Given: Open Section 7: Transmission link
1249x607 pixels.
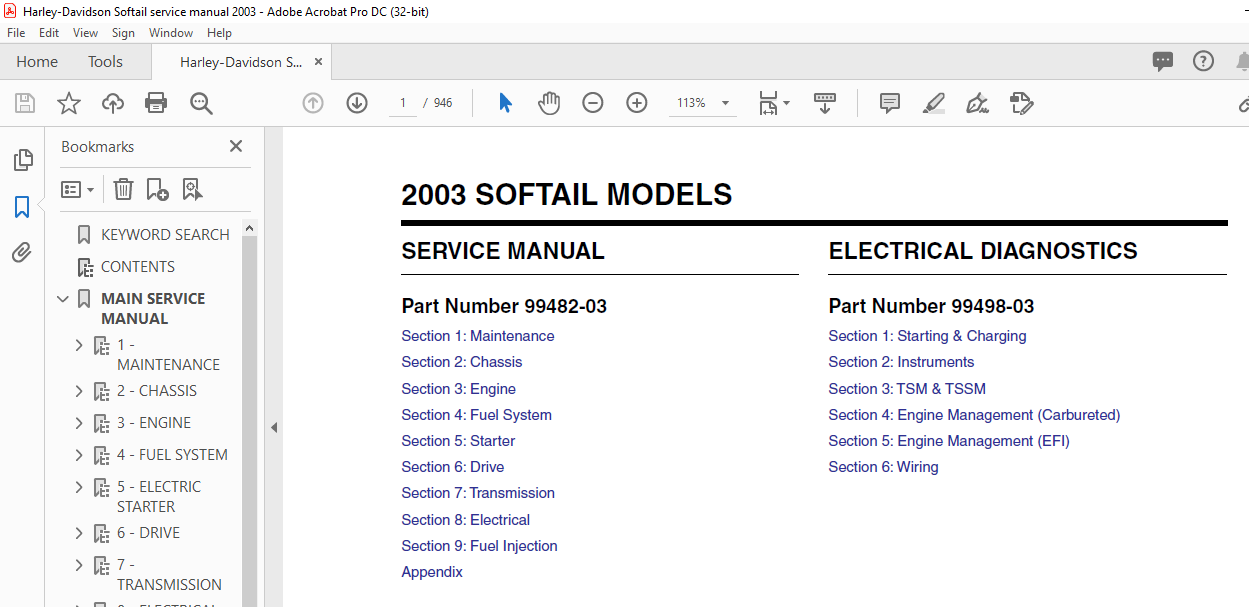Looking at the screenshot, I should 478,493.
